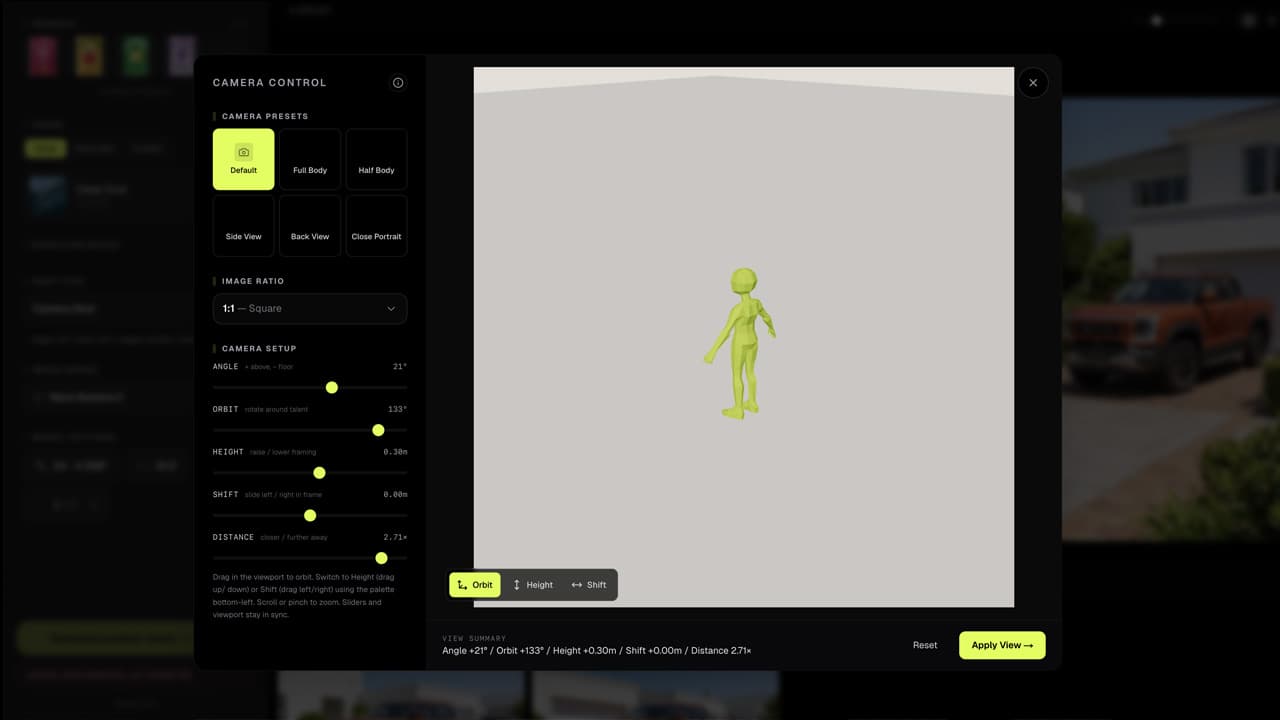The image size is (1280, 720).
Task: Click the Orbit slider handle
Action: (378, 430)
